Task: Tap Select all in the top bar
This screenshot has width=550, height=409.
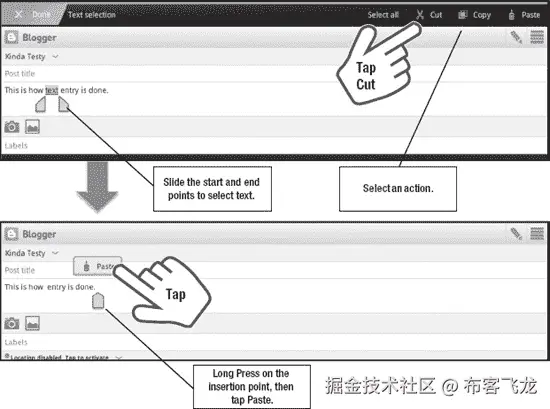Action: pos(383,15)
